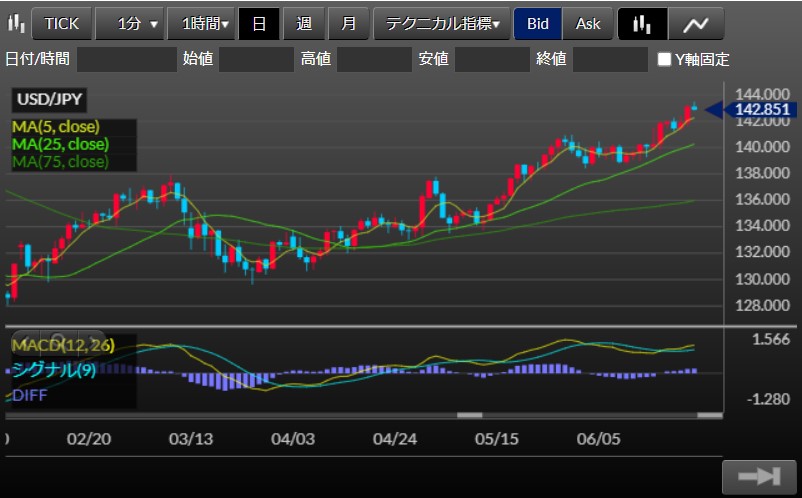Click the 06/05 date axis label
The width and height of the screenshot is (802, 498).
pyautogui.click(x=598, y=439)
